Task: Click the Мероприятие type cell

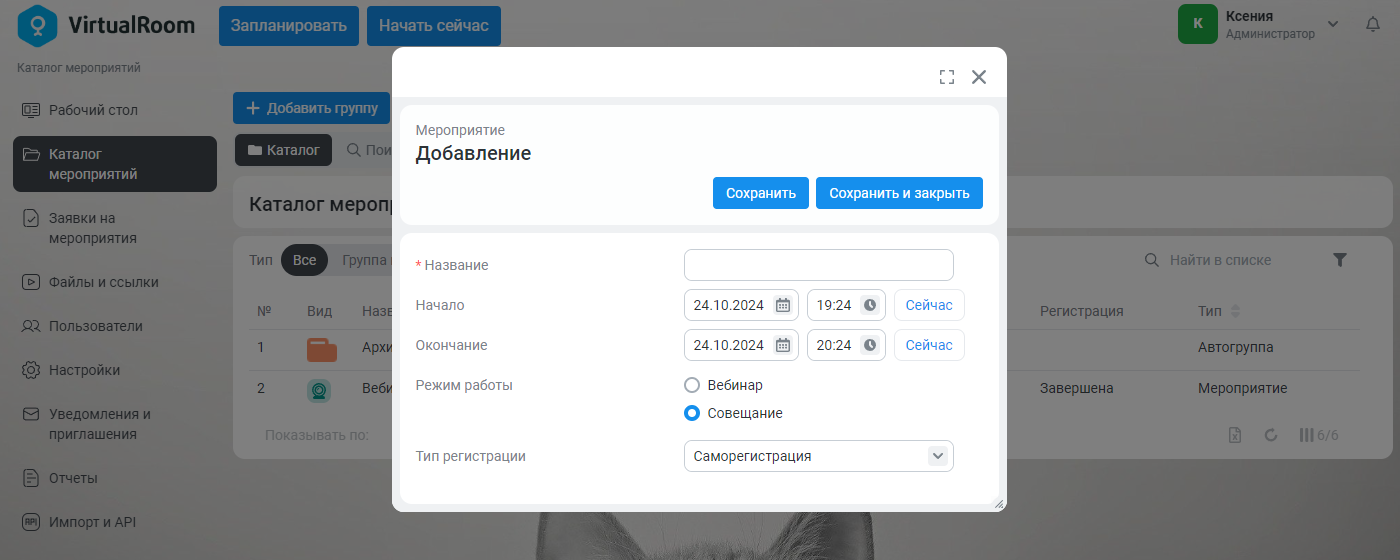Action: 1243,388
